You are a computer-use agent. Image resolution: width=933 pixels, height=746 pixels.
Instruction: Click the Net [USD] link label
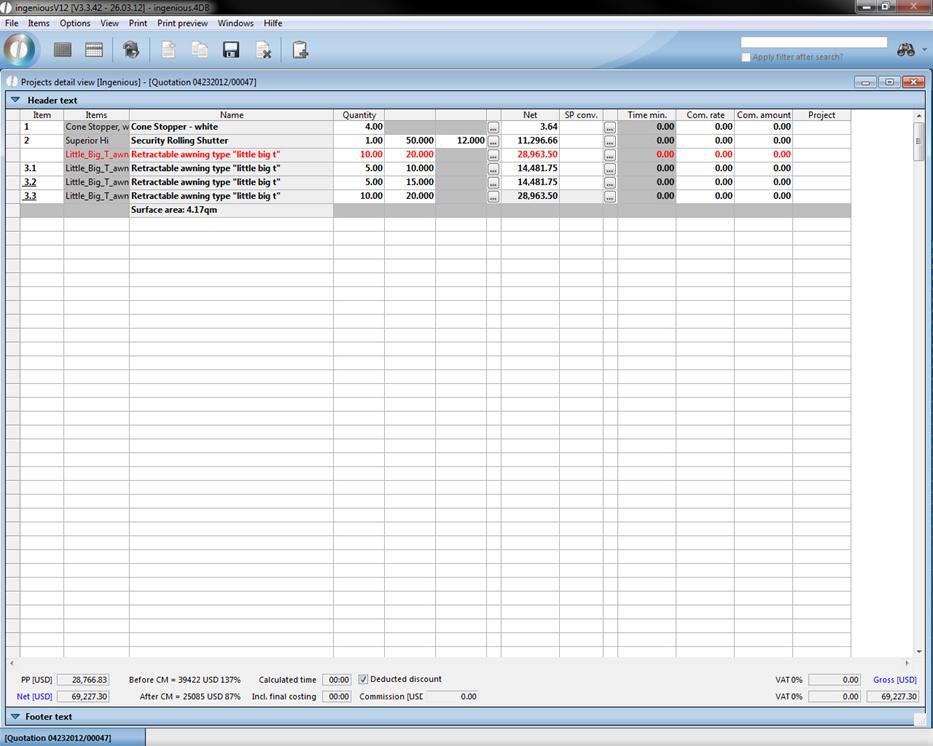(34, 697)
